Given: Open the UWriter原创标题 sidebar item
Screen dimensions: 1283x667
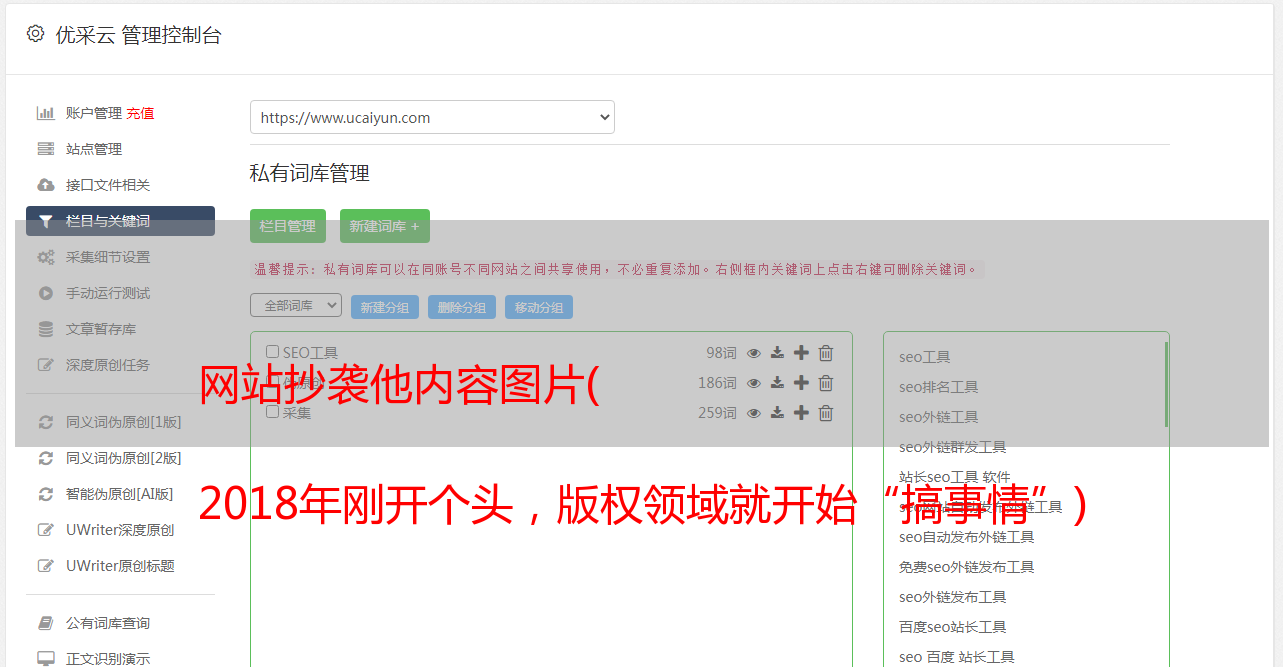Looking at the screenshot, I should coord(120,566).
